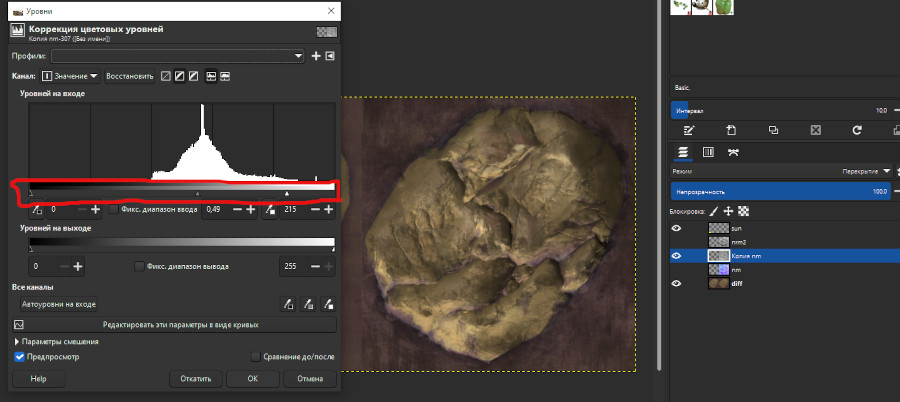Click the refresh brushes icon
900x402 pixels.
(857, 130)
